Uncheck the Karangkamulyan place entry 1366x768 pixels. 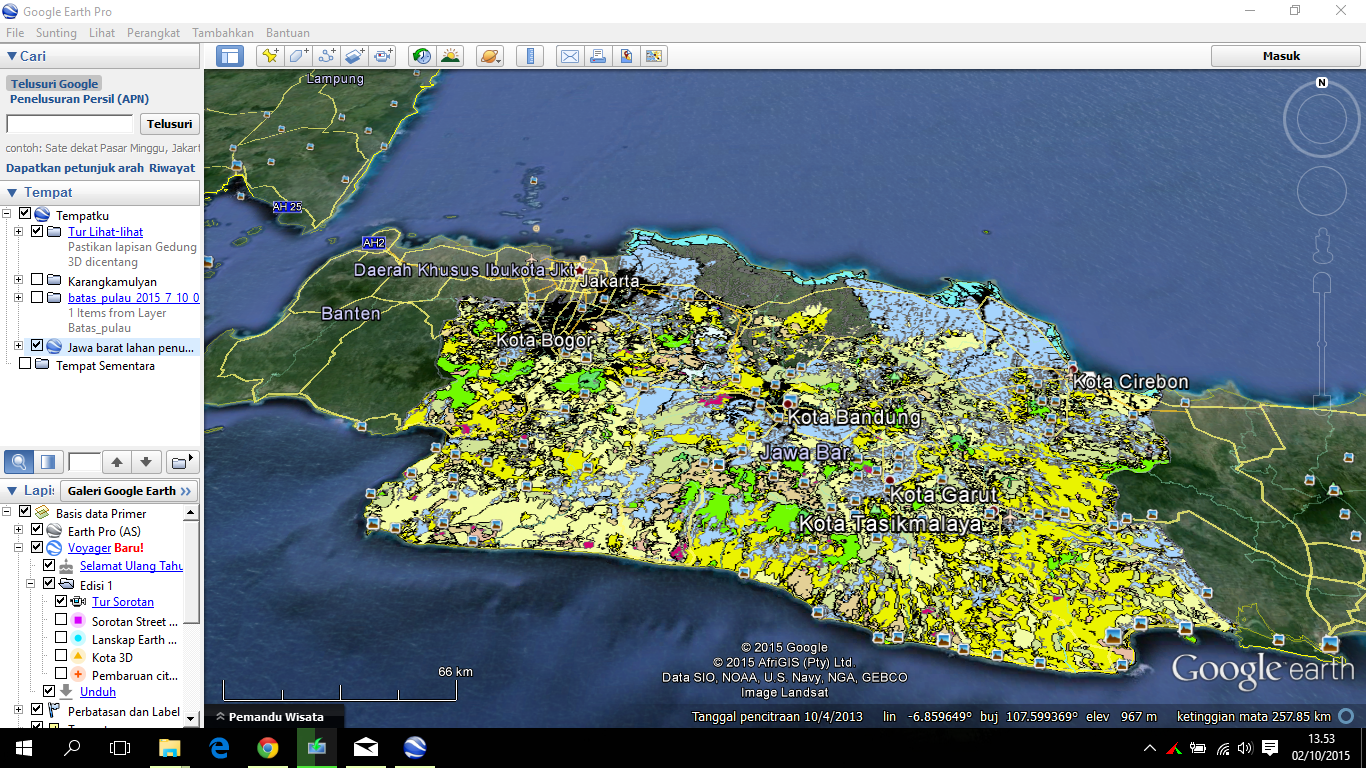[39, 280]
